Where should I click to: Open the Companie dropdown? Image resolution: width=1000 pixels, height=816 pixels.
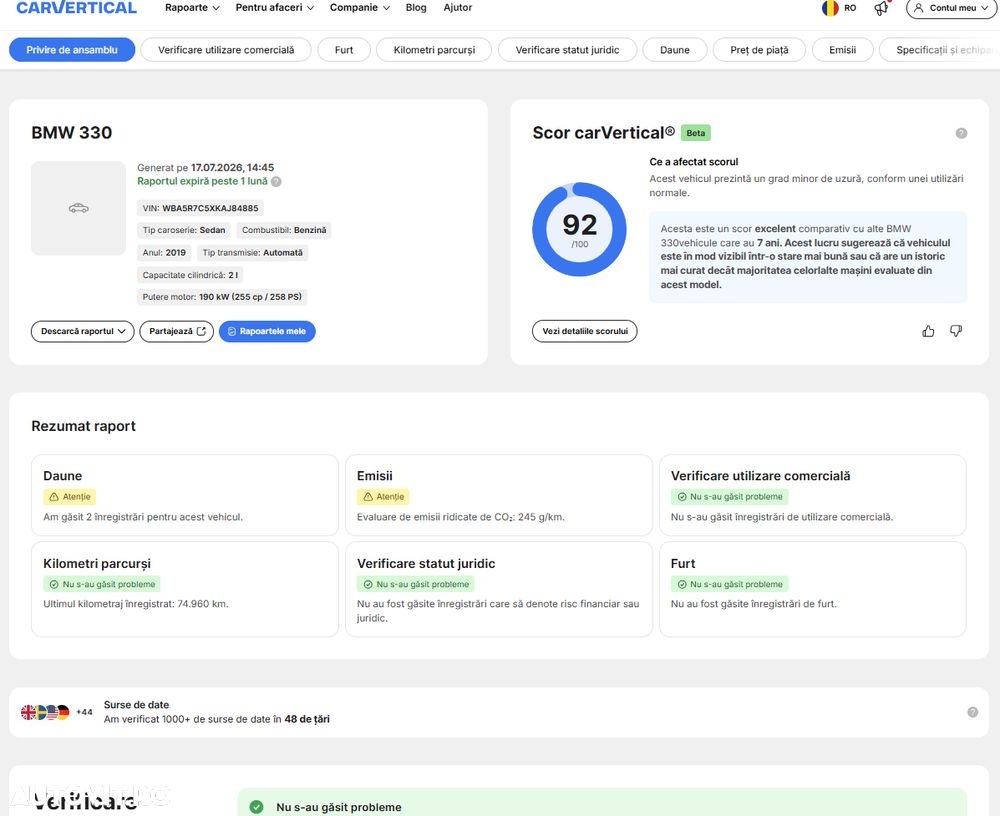point(360,8)
